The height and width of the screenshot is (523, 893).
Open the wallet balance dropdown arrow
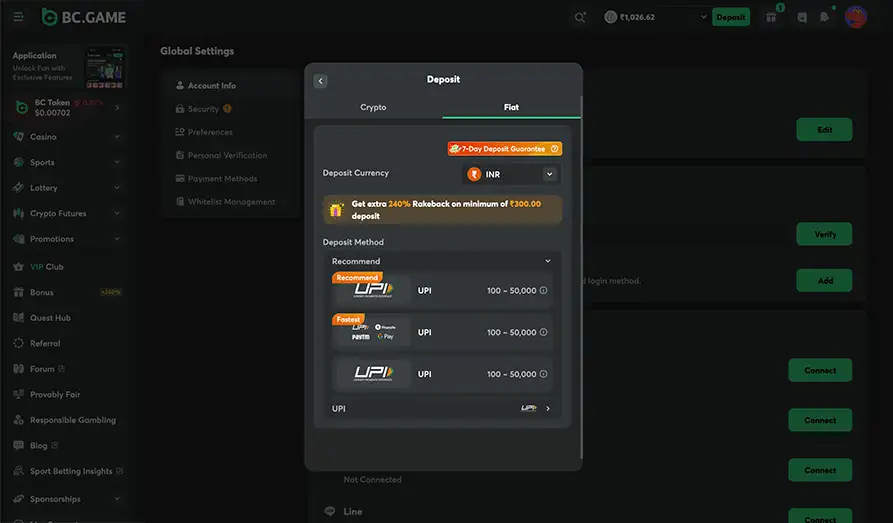coord(703,17)
